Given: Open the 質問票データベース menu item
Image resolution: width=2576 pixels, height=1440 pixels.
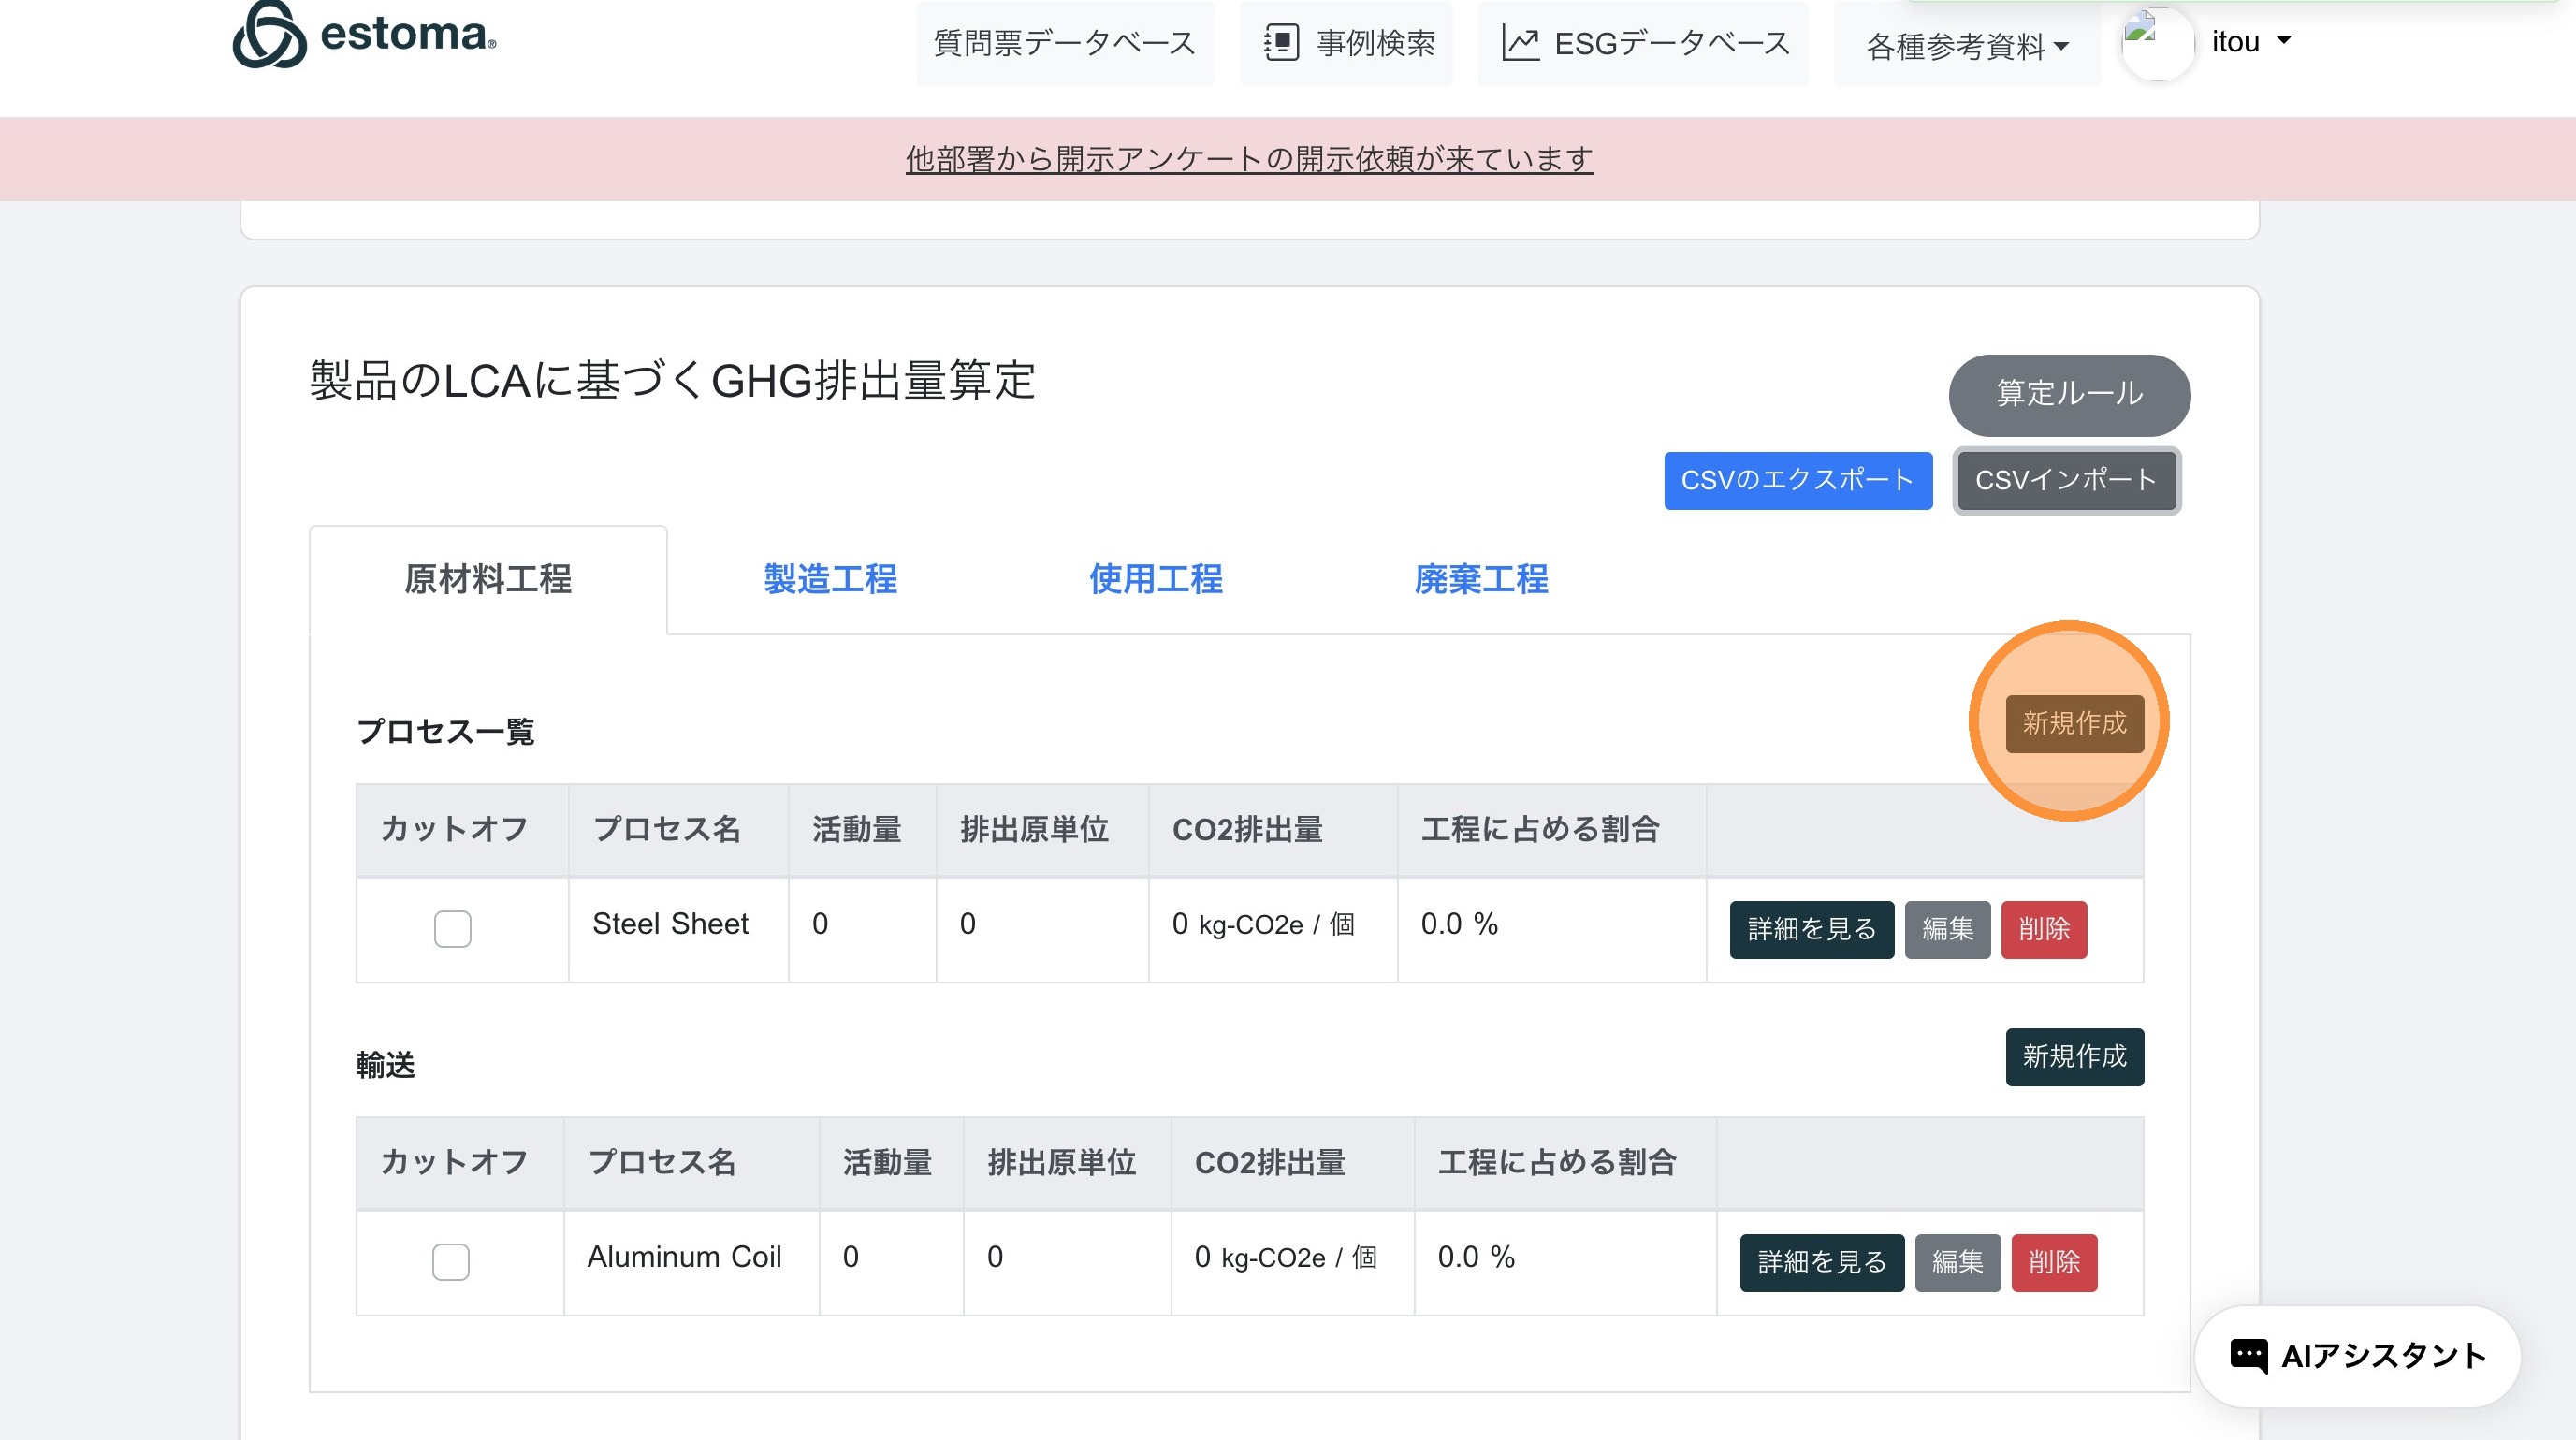Looking at the screenshot, I should 1064,43.
